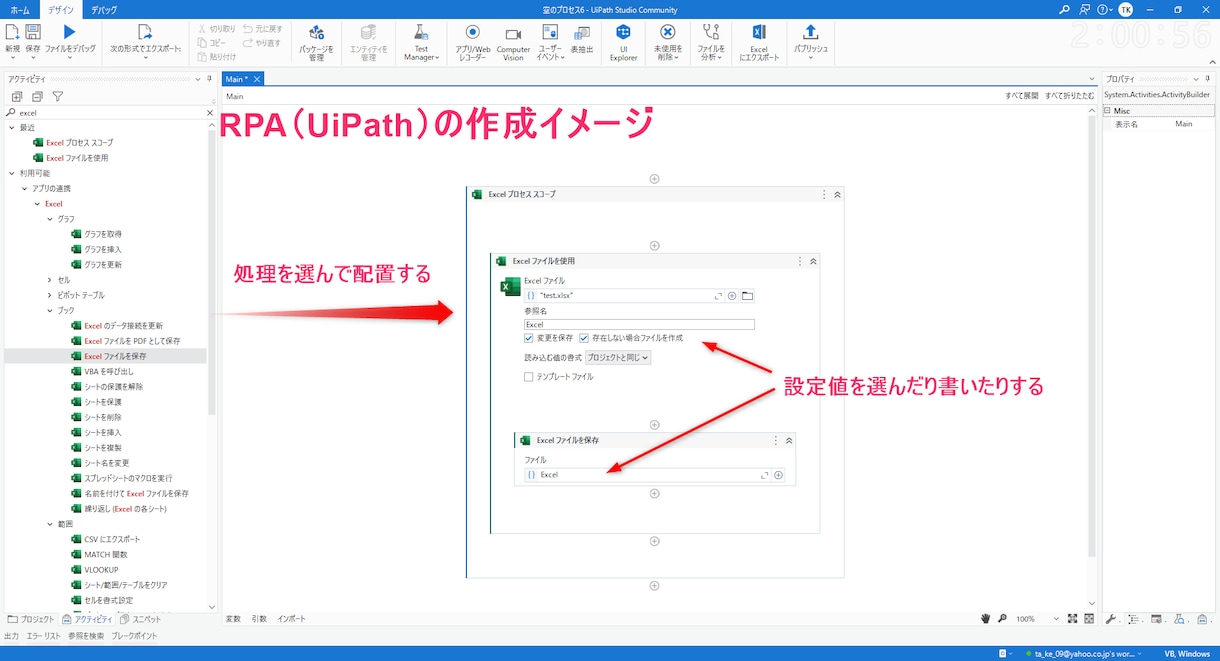This screenshot has height=661, width=1220.
Task: Collapse the ブック tree node
Action: [50, 310]
